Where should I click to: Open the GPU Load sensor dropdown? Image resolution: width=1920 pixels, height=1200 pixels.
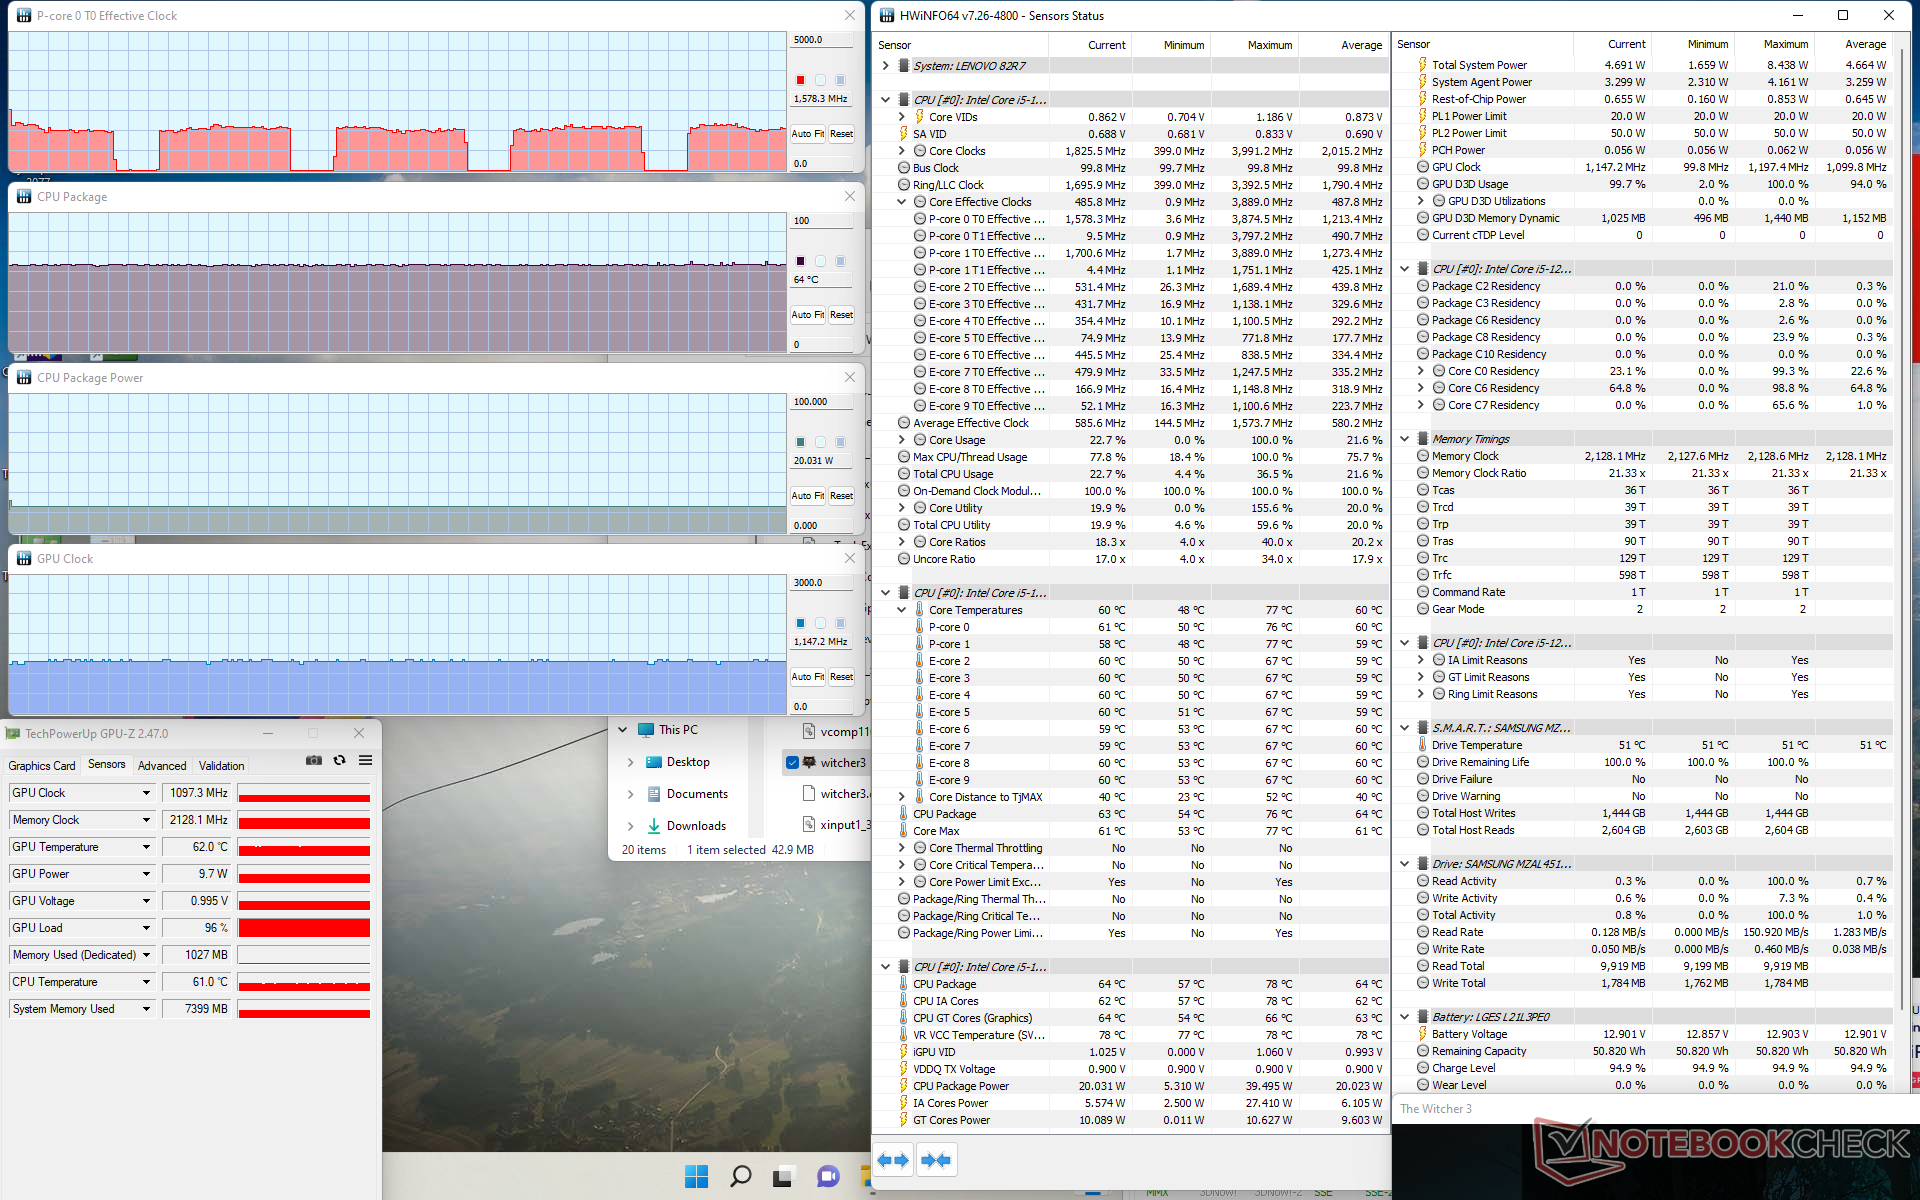coord(146,928)
